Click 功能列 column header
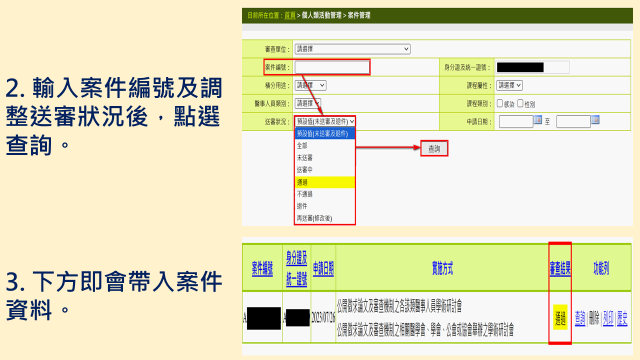This screenshot has width=640, height=360. pyautogui.click(x=601, y=269)
